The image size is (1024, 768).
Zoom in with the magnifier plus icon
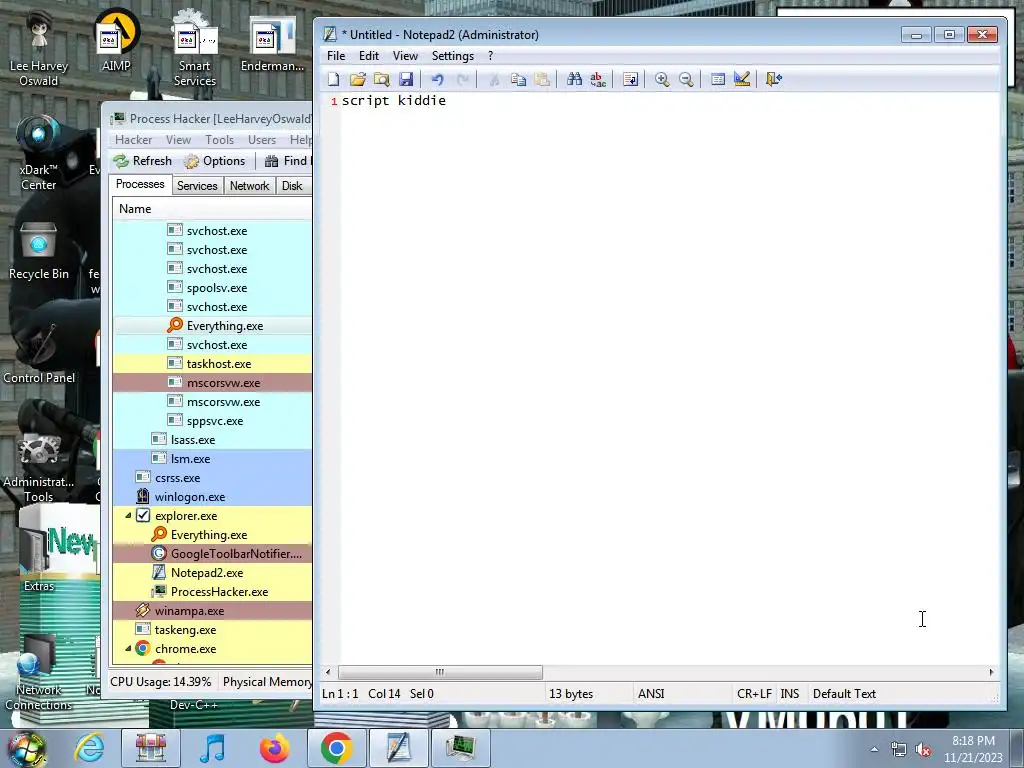pyautogui.click(x=662, y=80)
